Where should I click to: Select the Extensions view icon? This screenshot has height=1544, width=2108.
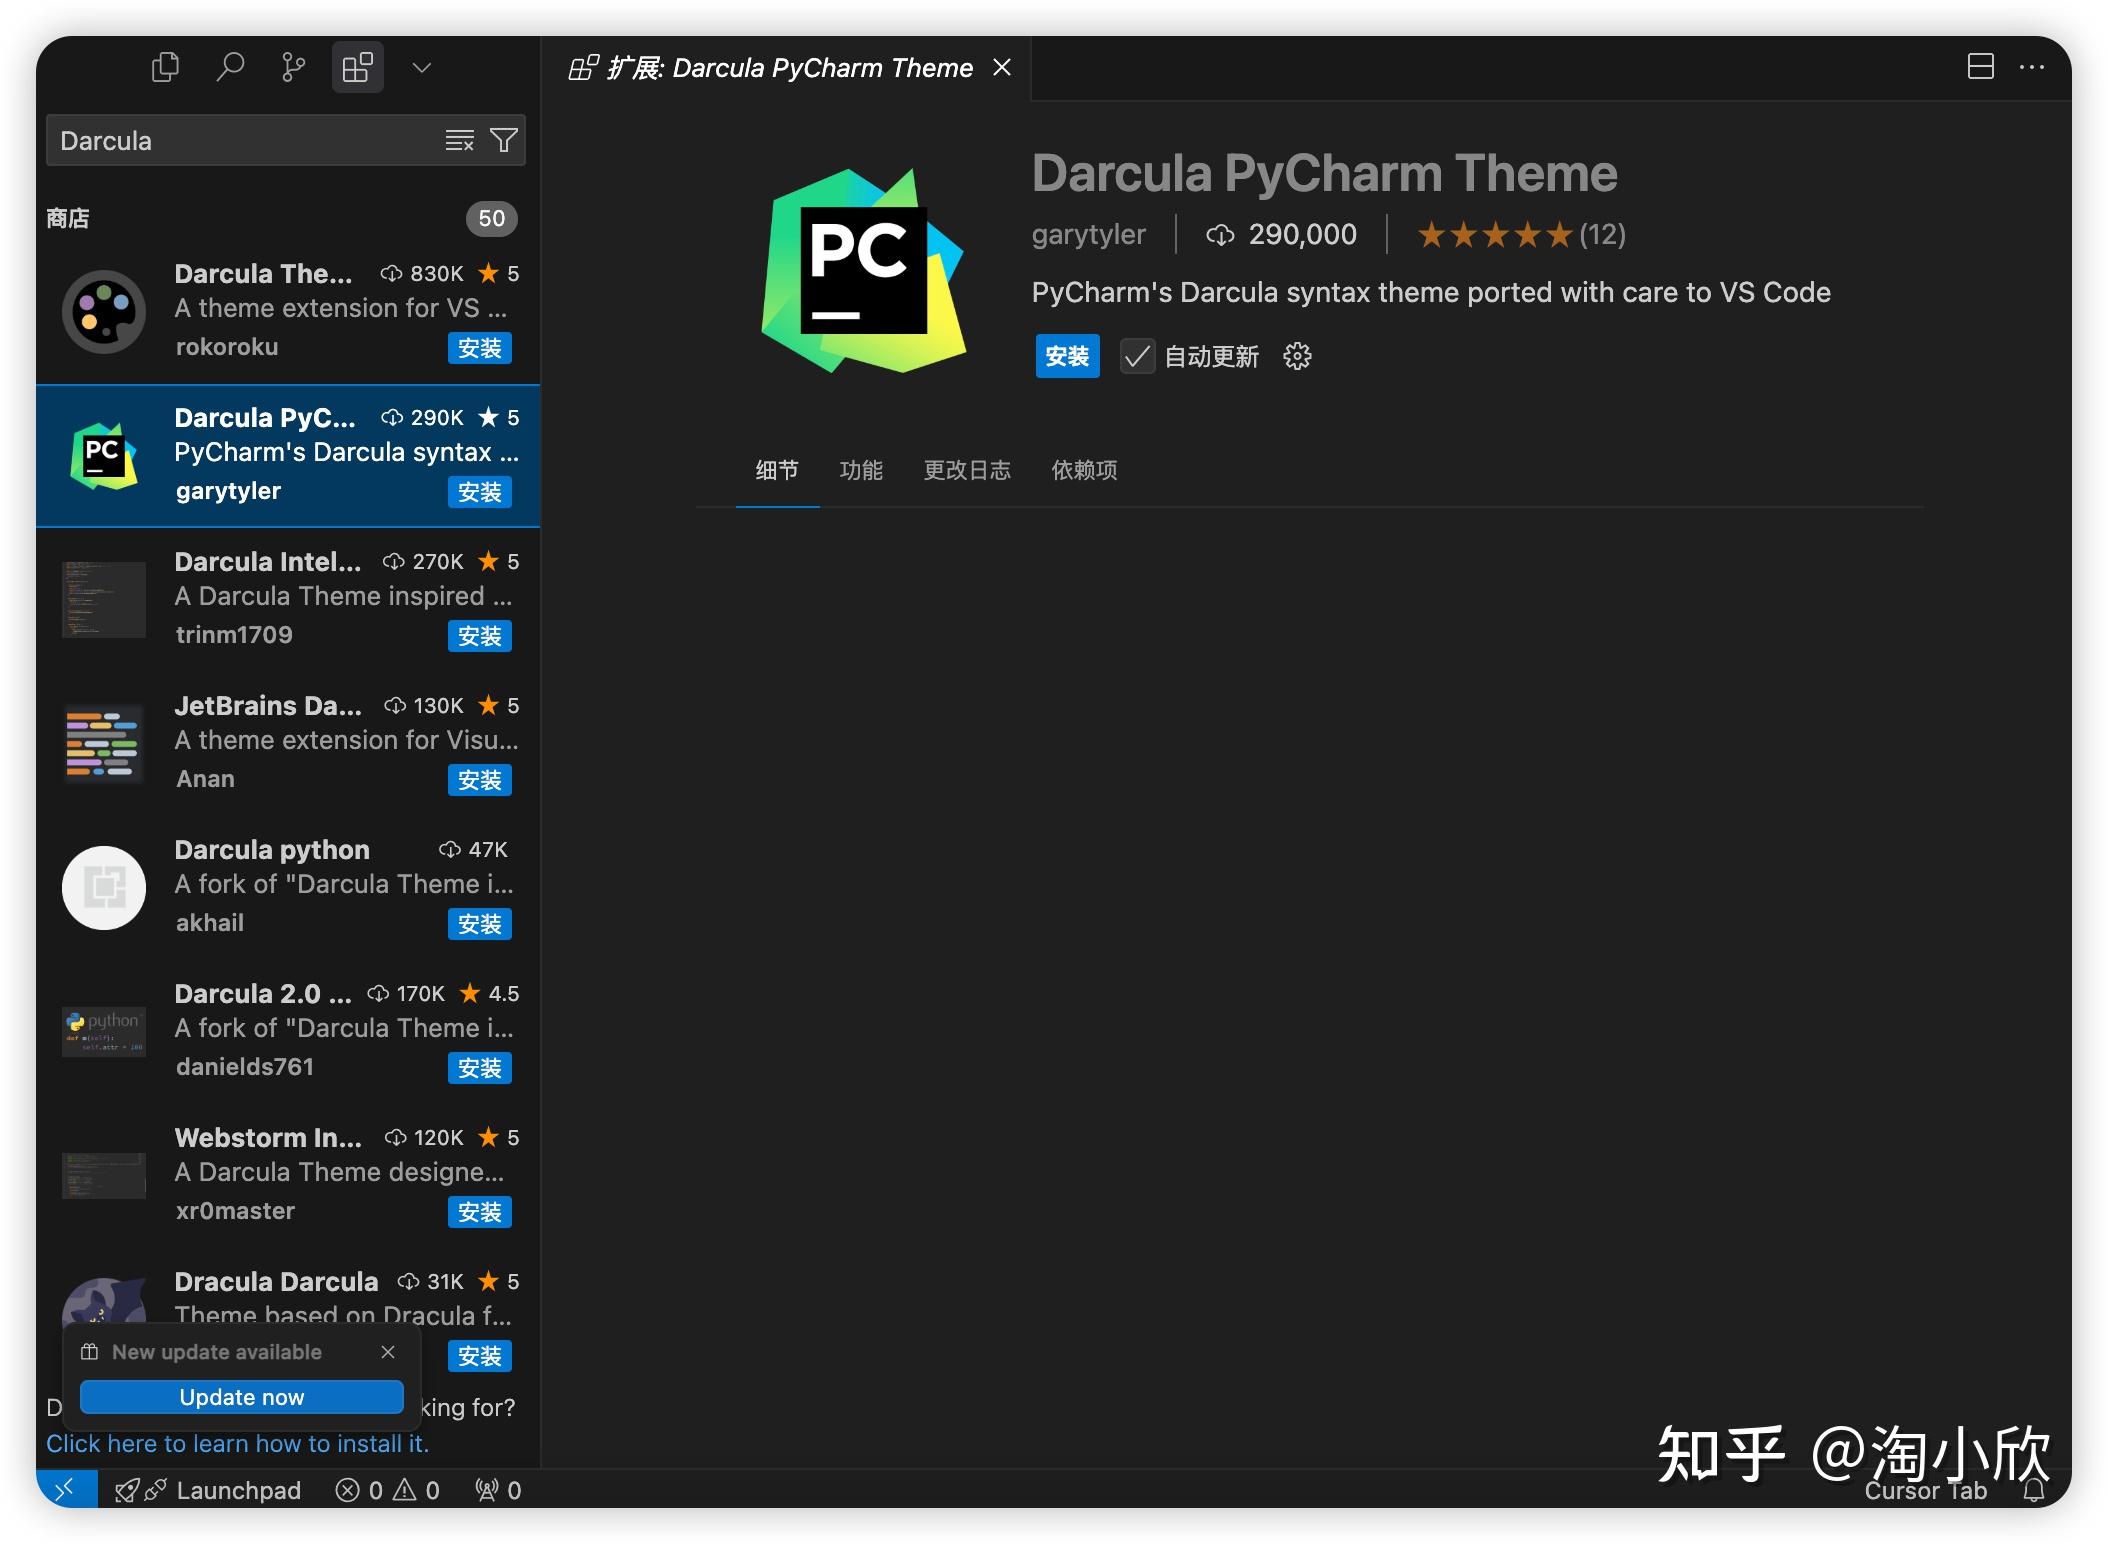pyautogui.click(x=357, y=67)
